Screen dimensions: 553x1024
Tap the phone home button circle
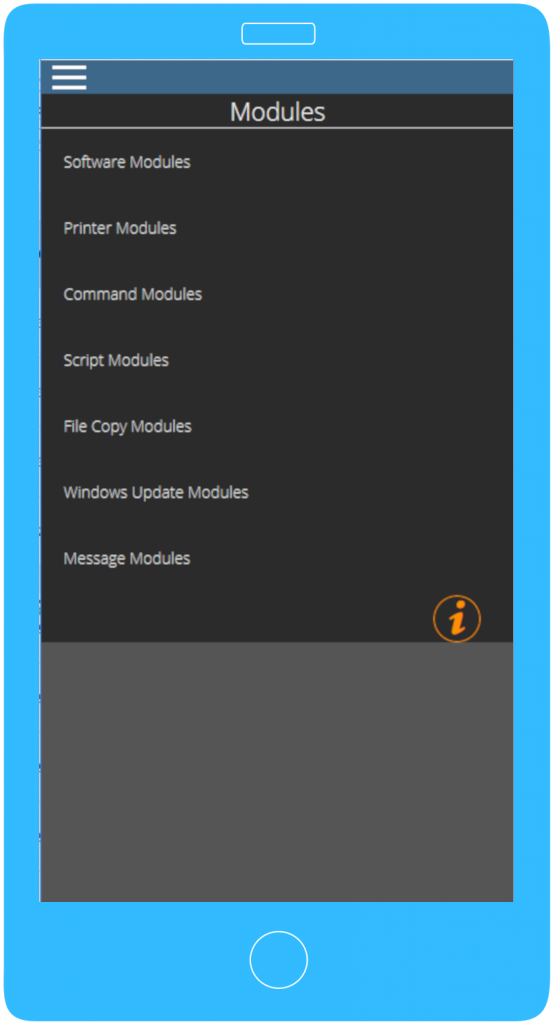tap(278, 959)
